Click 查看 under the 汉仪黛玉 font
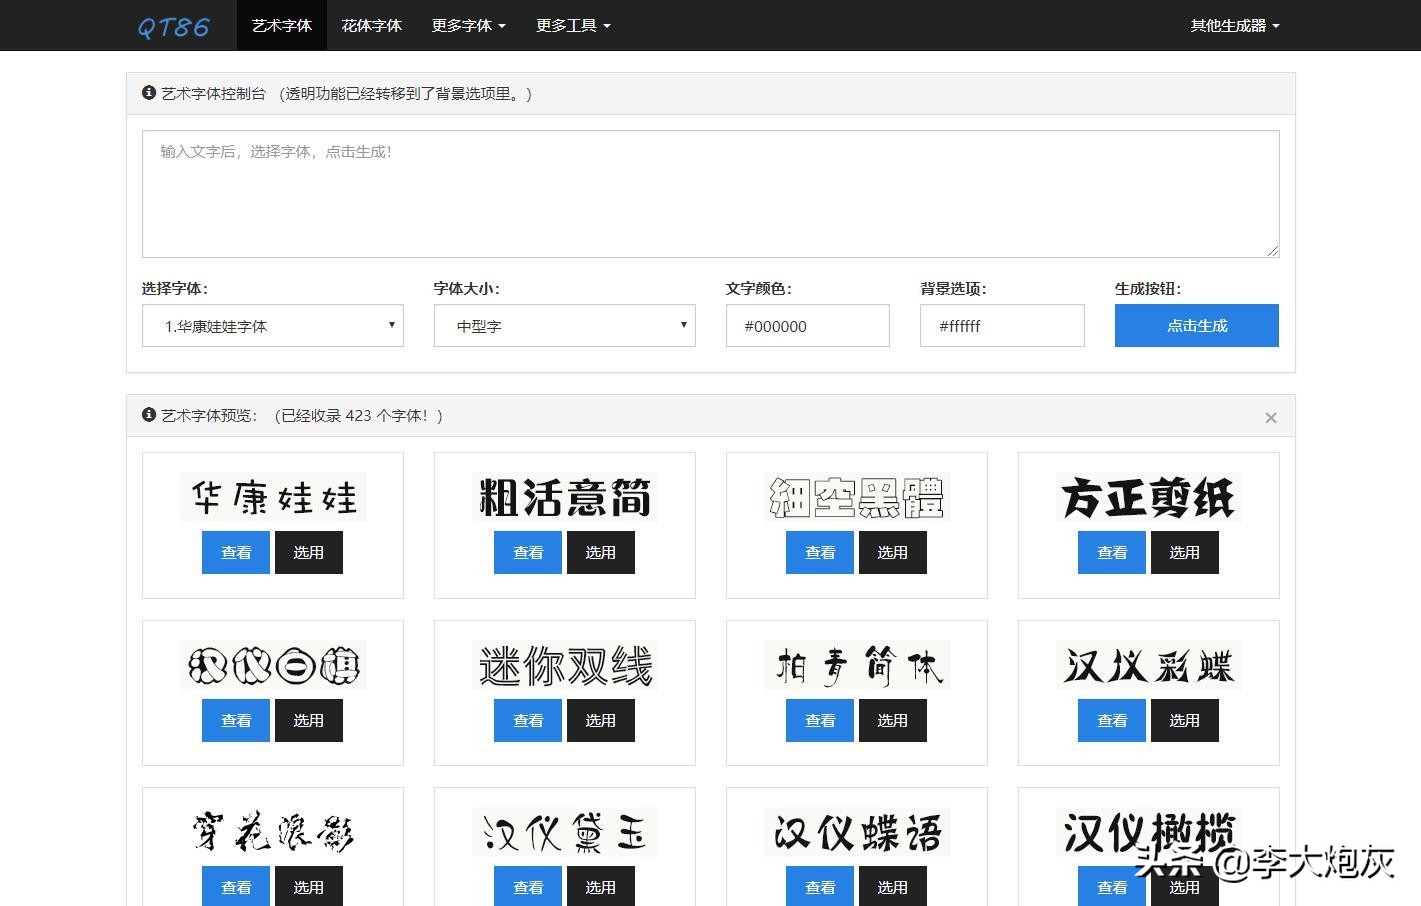Viewport: 1421px width, 906px height. [x=527, y=886]
